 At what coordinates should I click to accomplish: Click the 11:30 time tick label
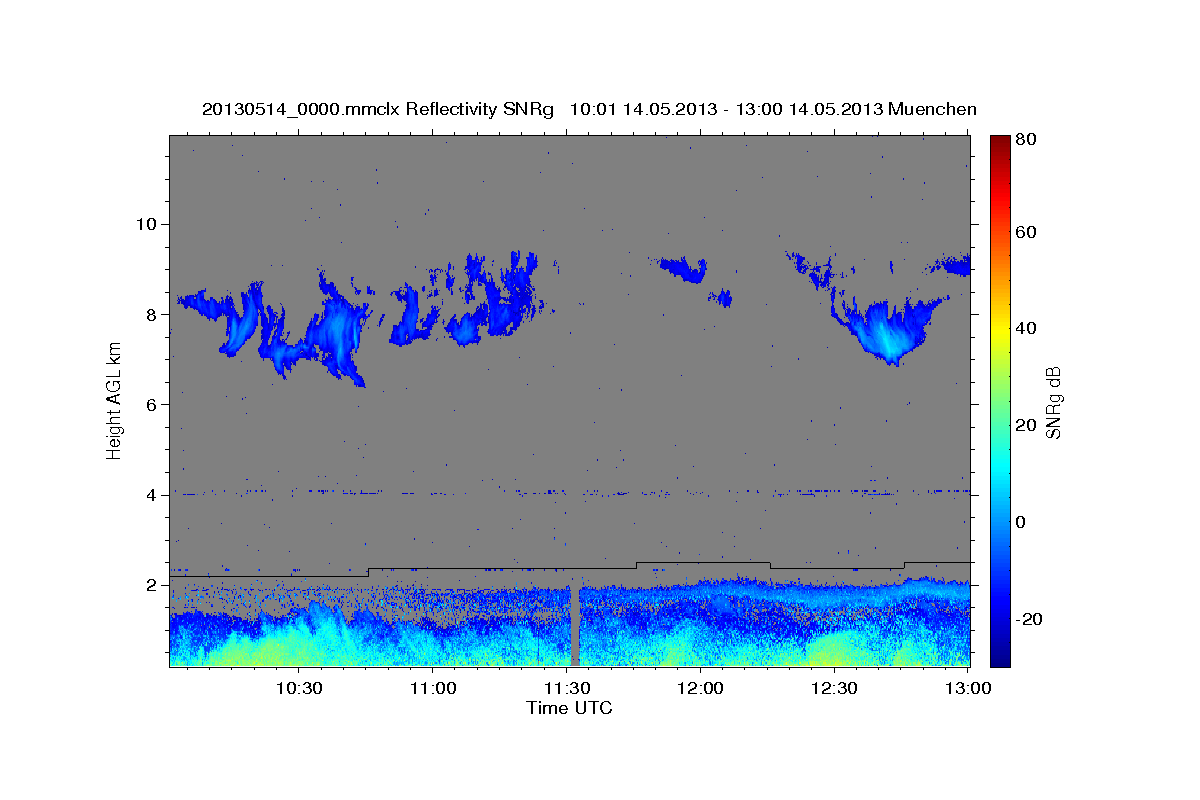(x=566, y=688)
